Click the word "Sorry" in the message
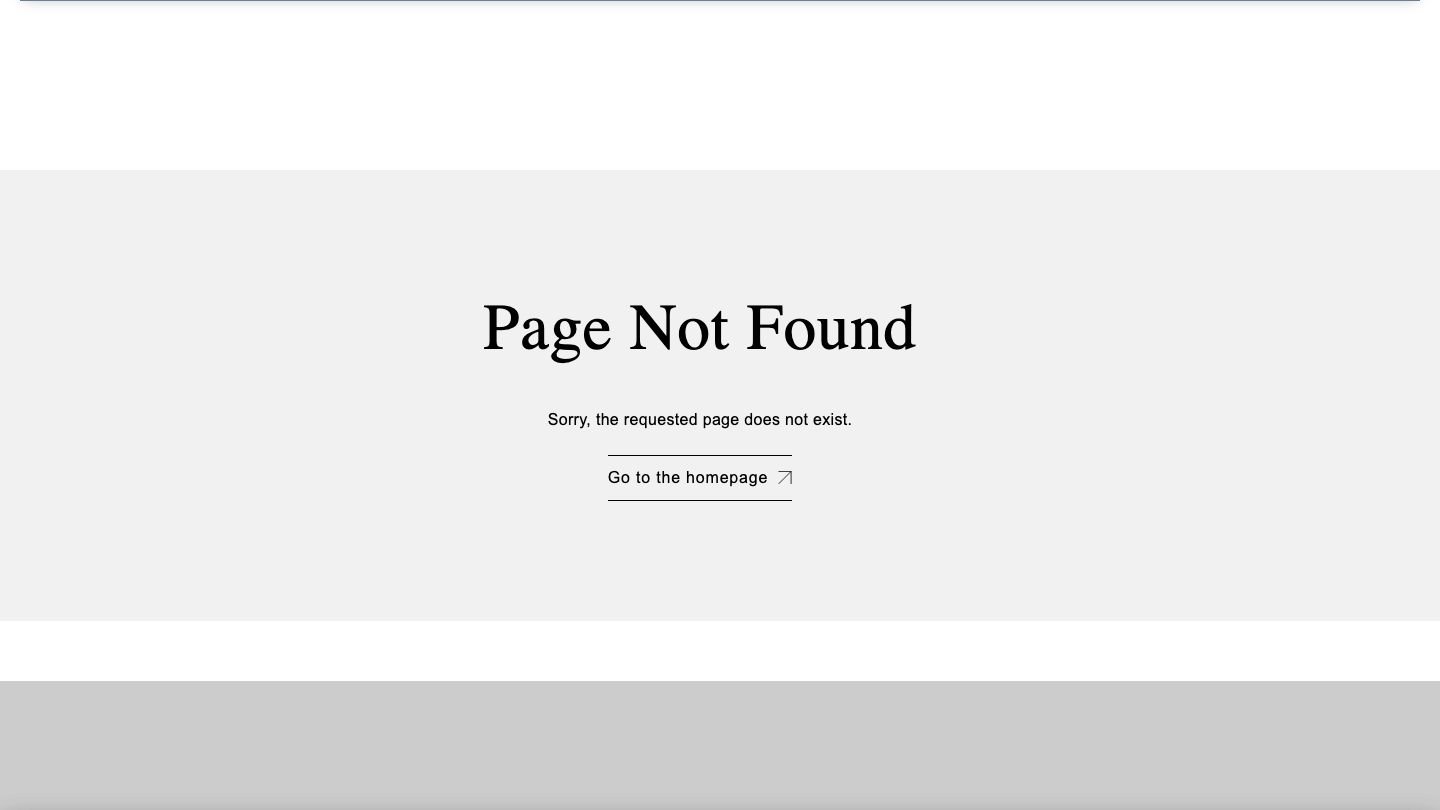Image resolution: width=1440 pixels, height=810 pixels. click(x=568, y=420)
